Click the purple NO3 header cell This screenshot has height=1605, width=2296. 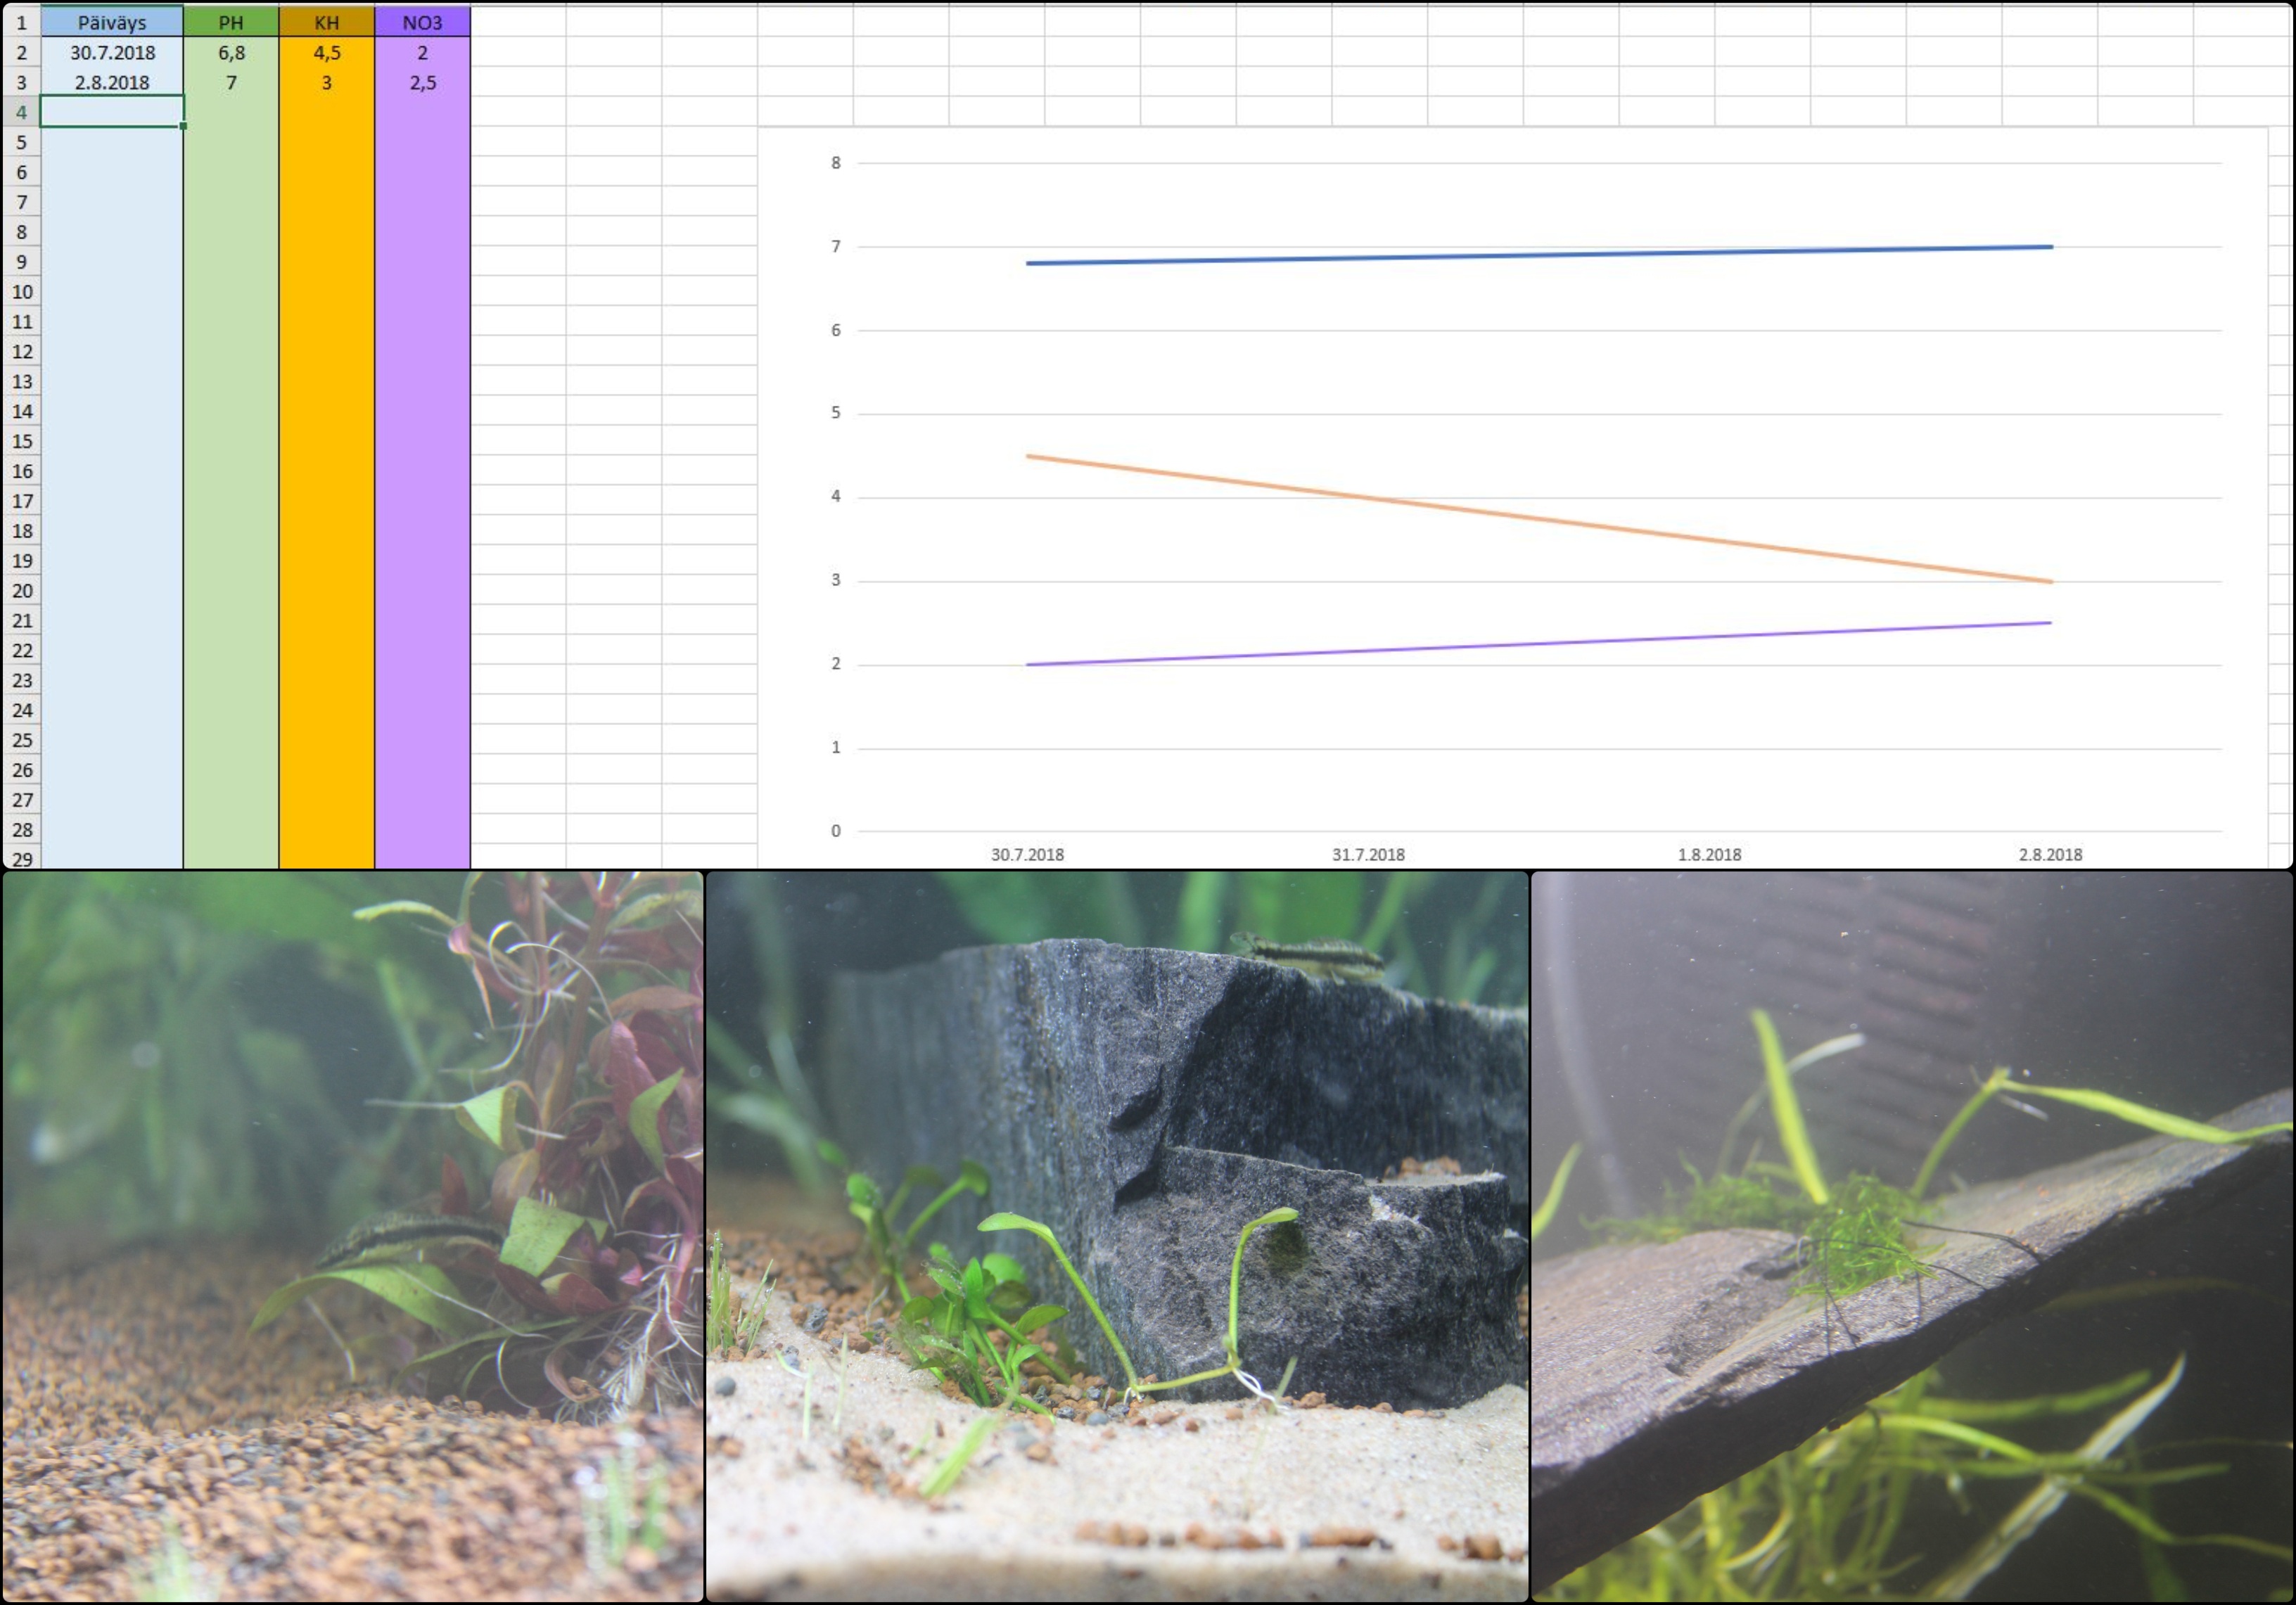(x=422, y=22)
